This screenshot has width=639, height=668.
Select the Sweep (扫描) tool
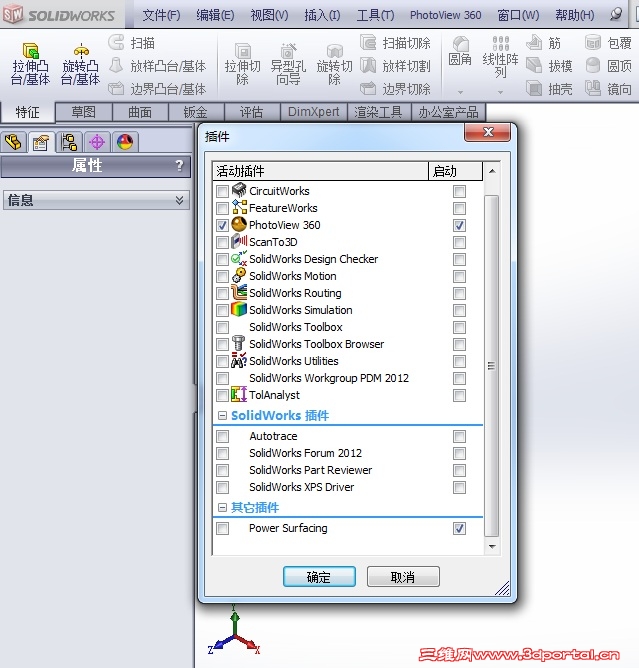click(131, 43)
